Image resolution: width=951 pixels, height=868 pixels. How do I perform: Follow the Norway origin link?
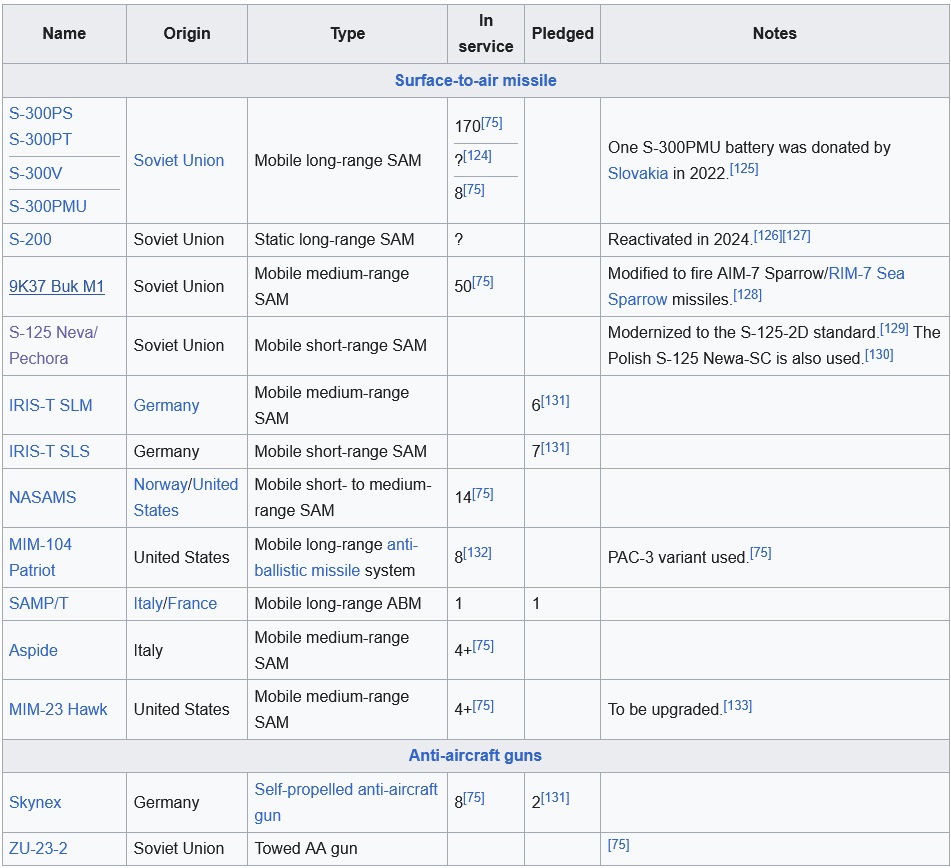161,485
